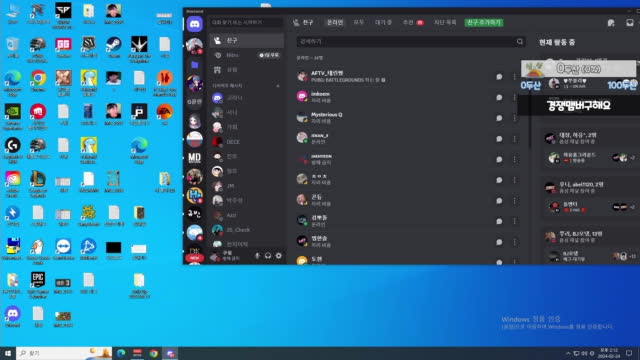Focus the friends search input field
The height and width of the screenshot is (360, 640).
click(411, 42)
